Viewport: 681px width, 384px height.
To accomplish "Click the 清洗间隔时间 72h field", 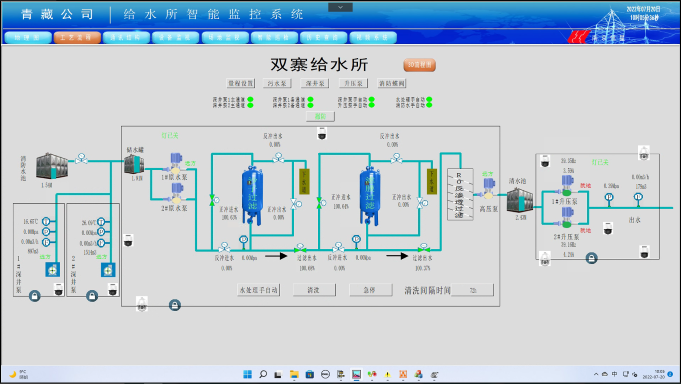I will 472,290.
